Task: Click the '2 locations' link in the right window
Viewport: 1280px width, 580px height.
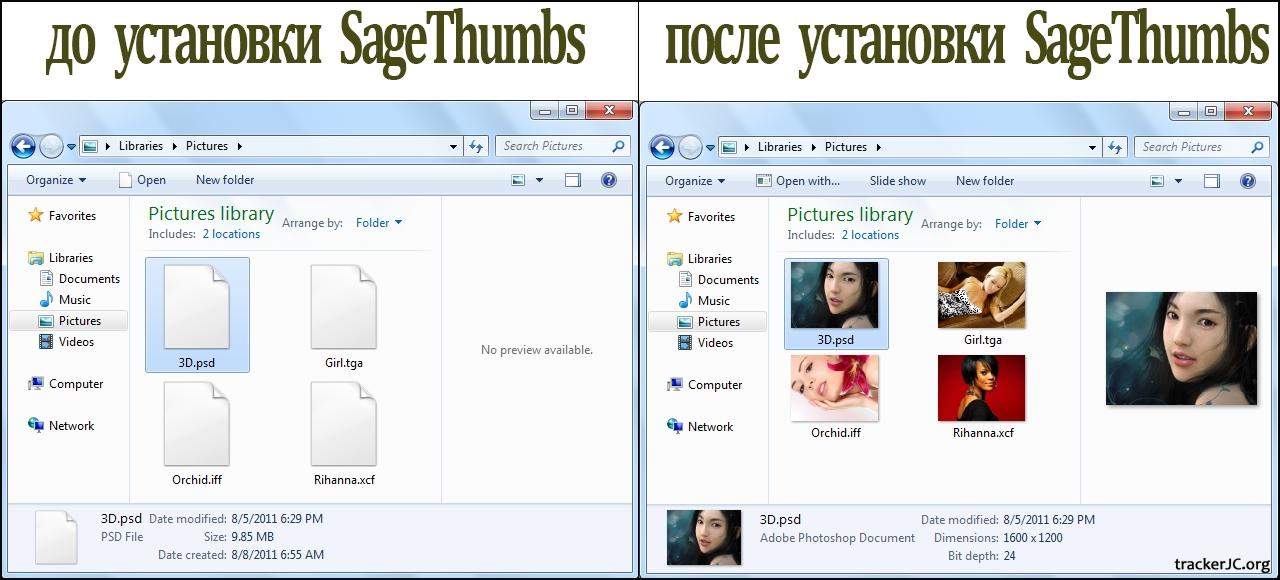Action: tap(870, 235)
